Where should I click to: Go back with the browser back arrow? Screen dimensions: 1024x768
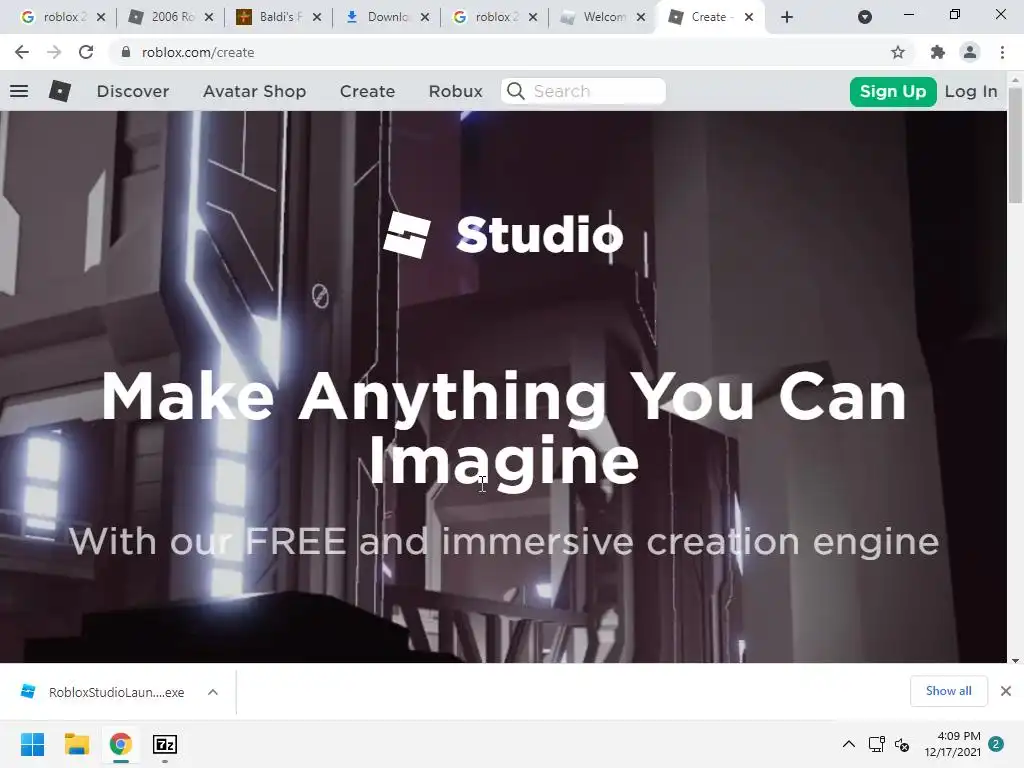(22, 52)
